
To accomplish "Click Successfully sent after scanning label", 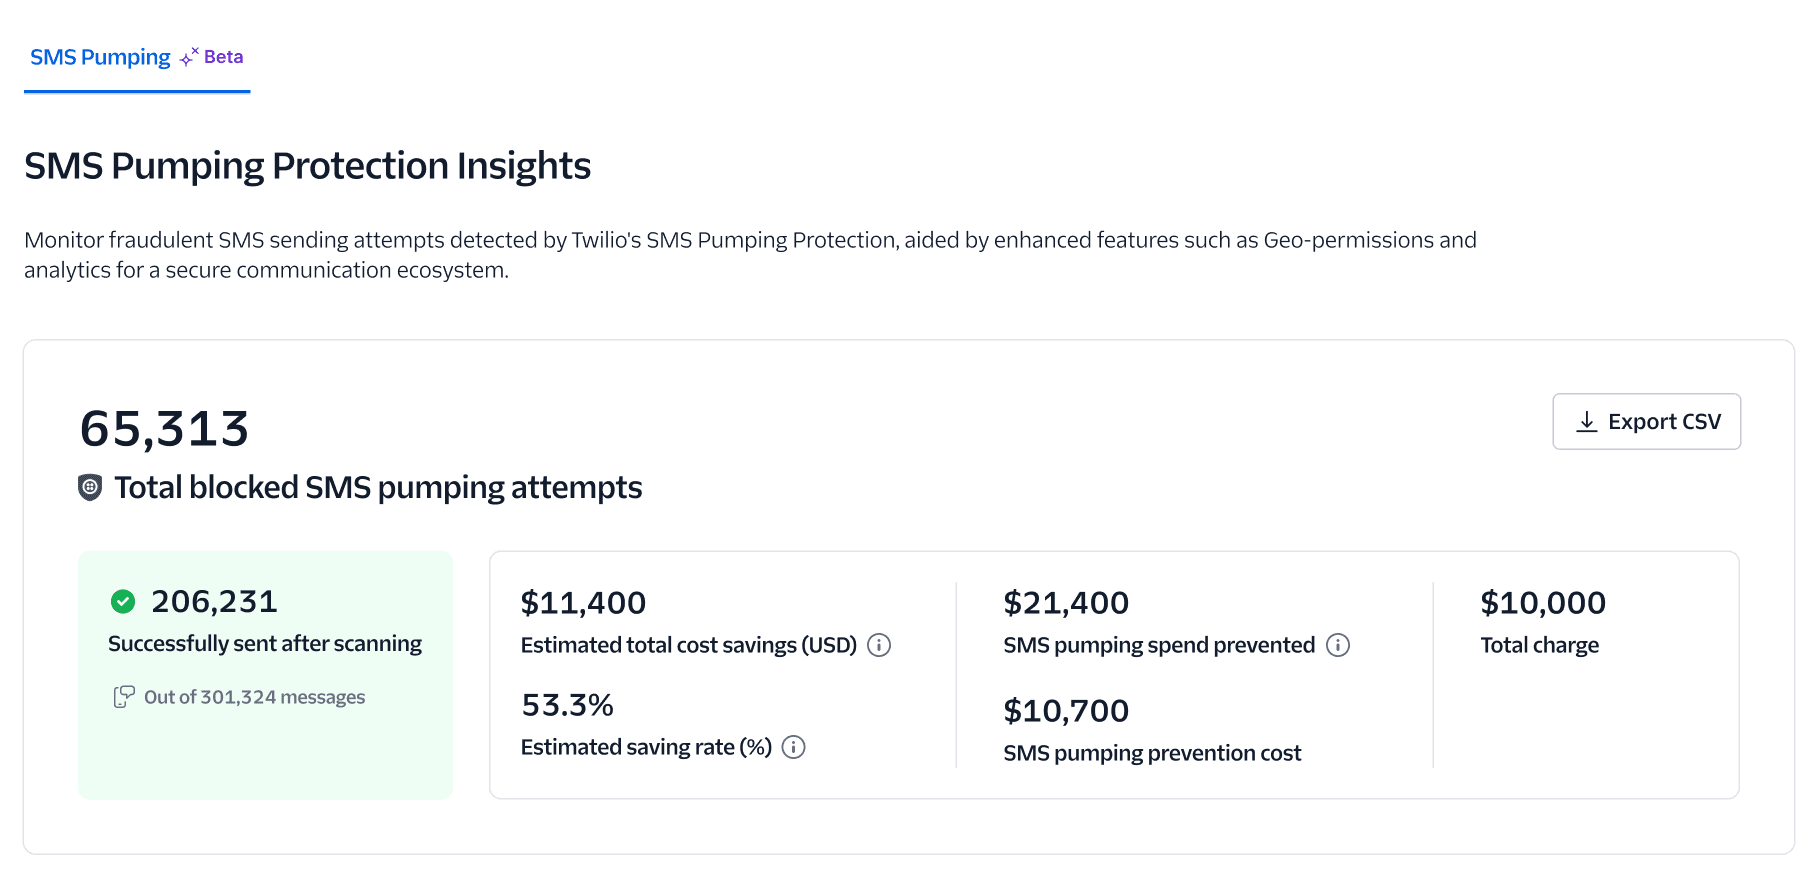I will 265,644.
